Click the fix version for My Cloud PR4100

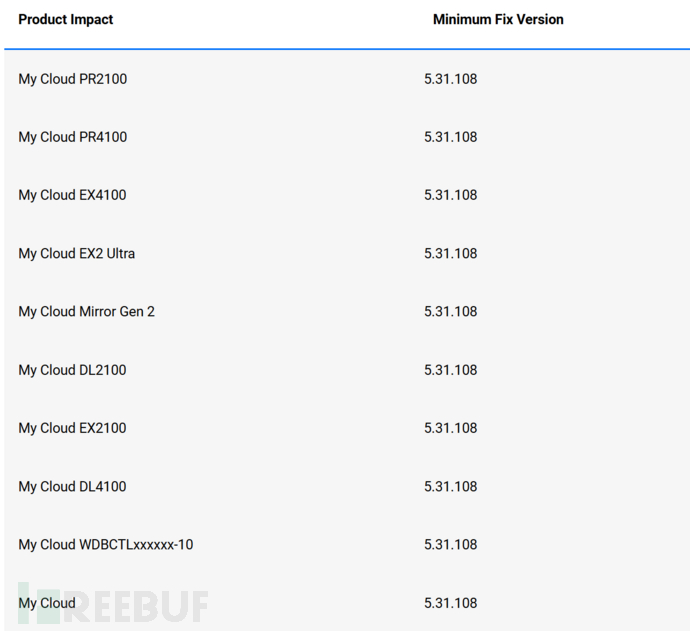click(450, 137)
